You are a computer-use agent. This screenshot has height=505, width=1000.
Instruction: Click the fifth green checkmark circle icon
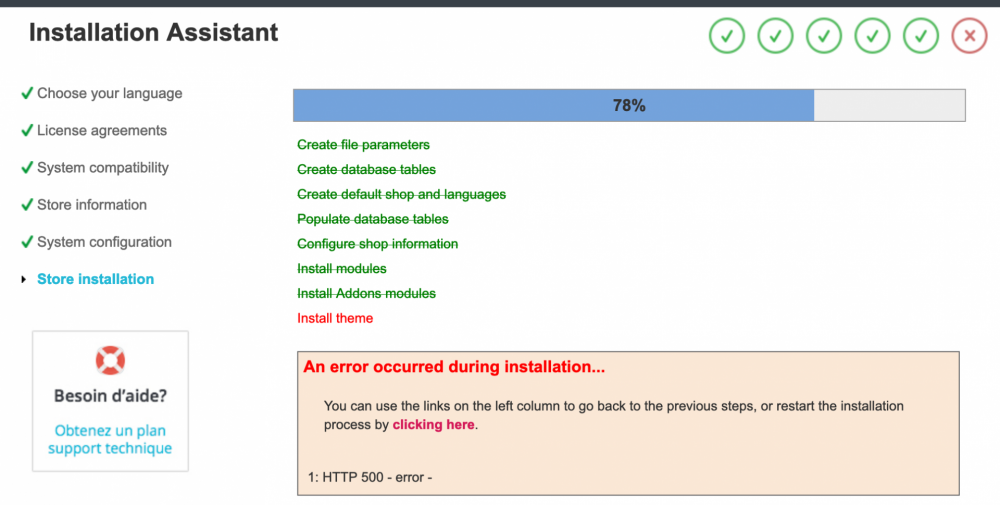click(920, 36)
